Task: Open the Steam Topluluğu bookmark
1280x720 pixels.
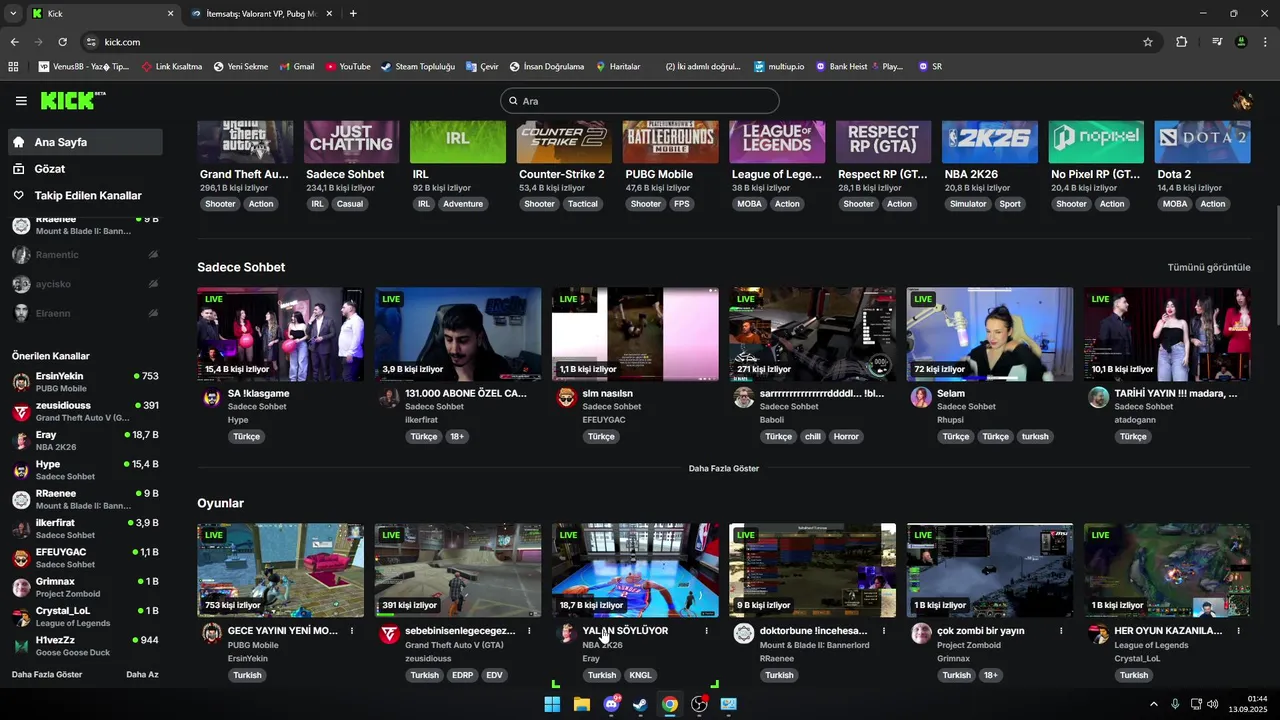Action: point(417,67)
